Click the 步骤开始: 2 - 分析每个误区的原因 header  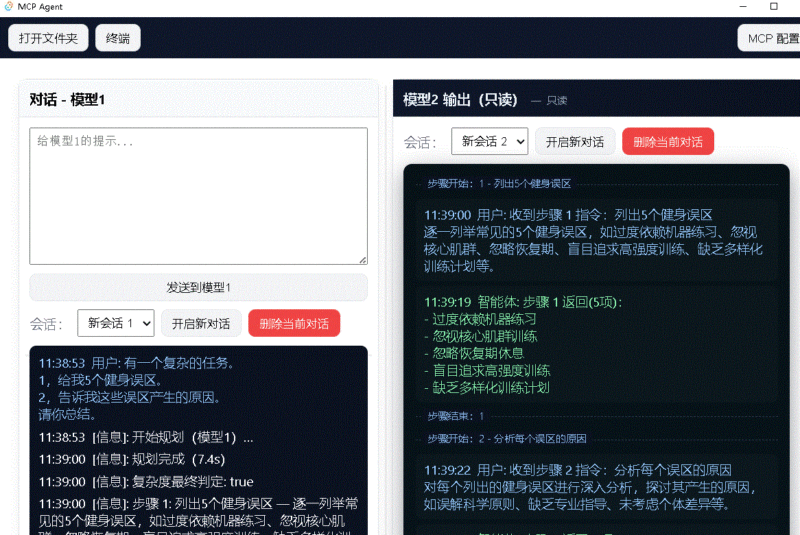(x=507, y=439)
